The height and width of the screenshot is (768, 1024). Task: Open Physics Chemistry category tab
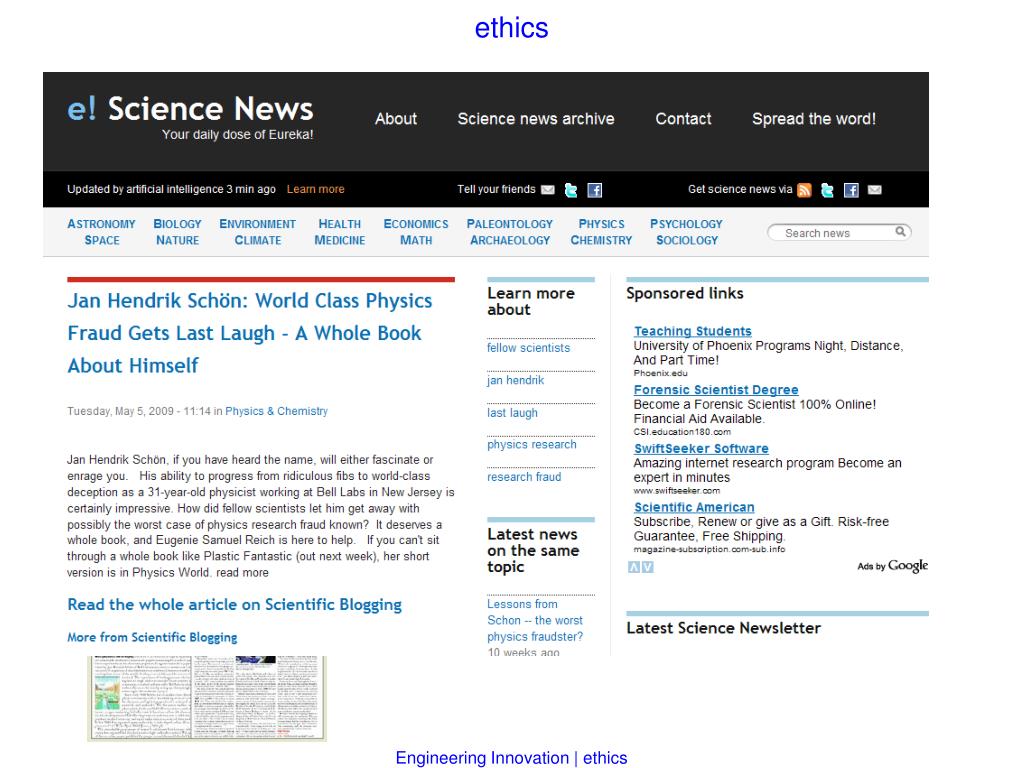click(601, 232)
